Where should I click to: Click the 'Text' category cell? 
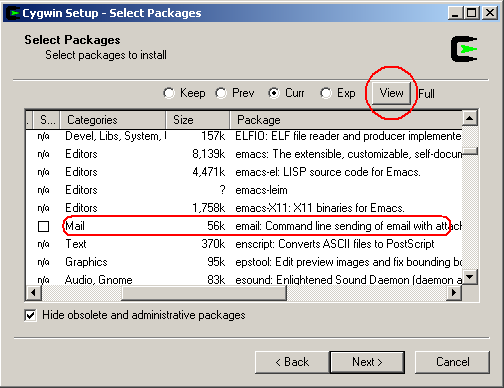coord(76,244)
